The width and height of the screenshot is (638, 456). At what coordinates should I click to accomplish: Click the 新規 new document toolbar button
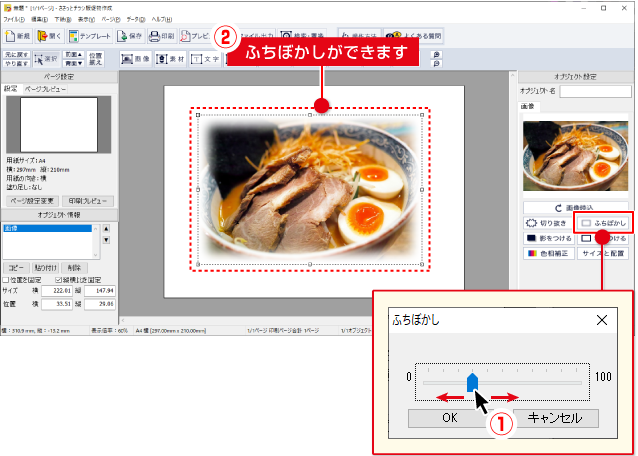(18, 36)
